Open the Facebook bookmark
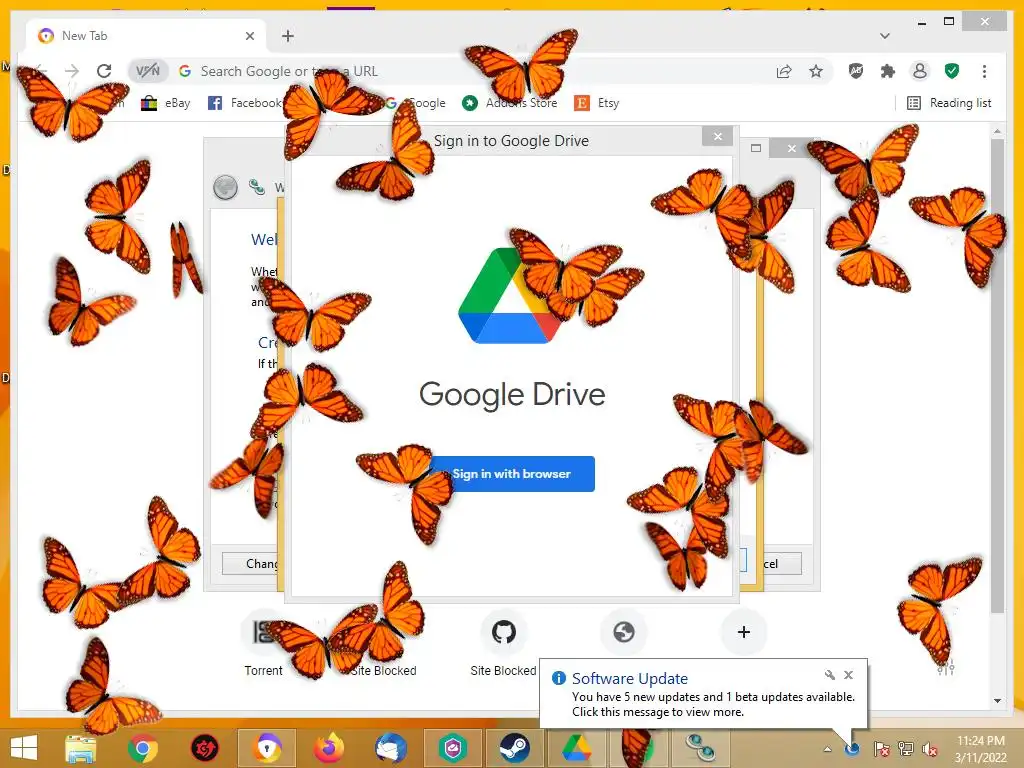1024x768 pixels. point(244,103)
